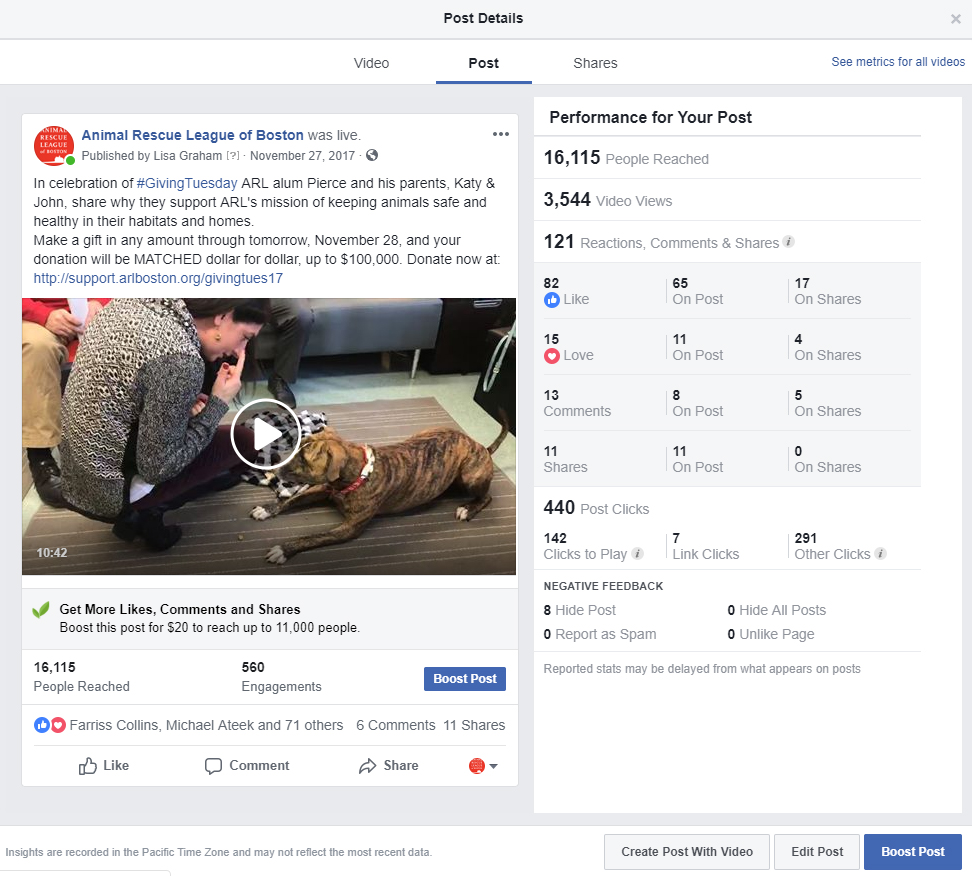Play the live video
Viewport: 972px width, 876px height.
[x=267, y=434]
